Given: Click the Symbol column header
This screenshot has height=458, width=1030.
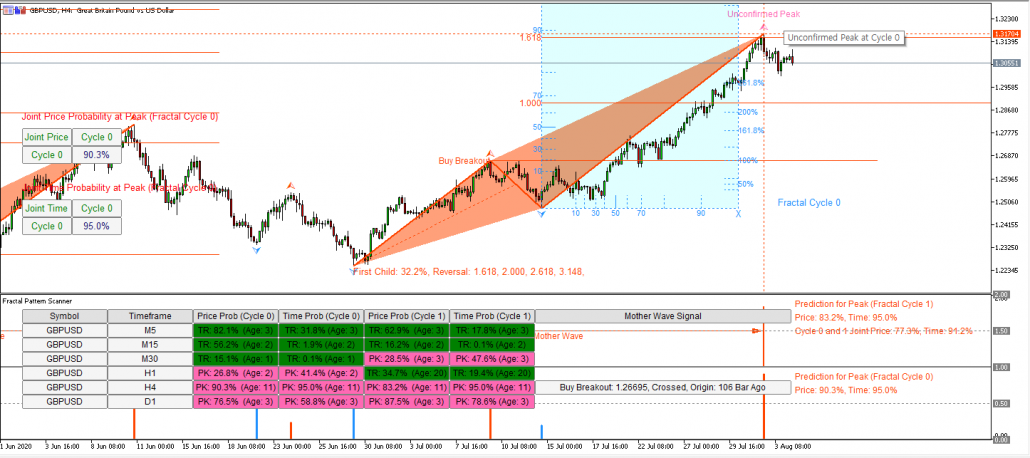Looking at the screenshot, I should [64, 315].
